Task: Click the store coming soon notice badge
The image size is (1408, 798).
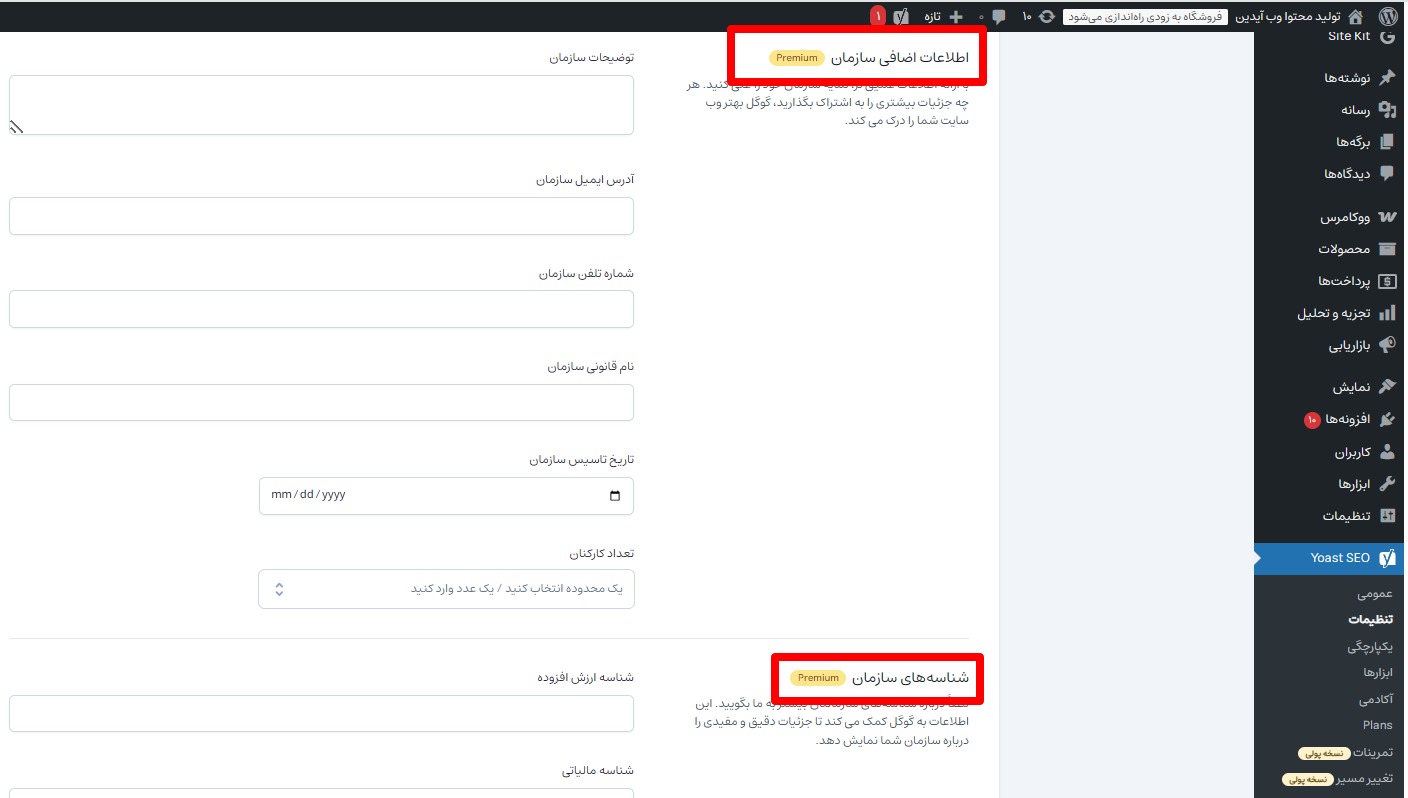Action: click(x=1144, y=16)
